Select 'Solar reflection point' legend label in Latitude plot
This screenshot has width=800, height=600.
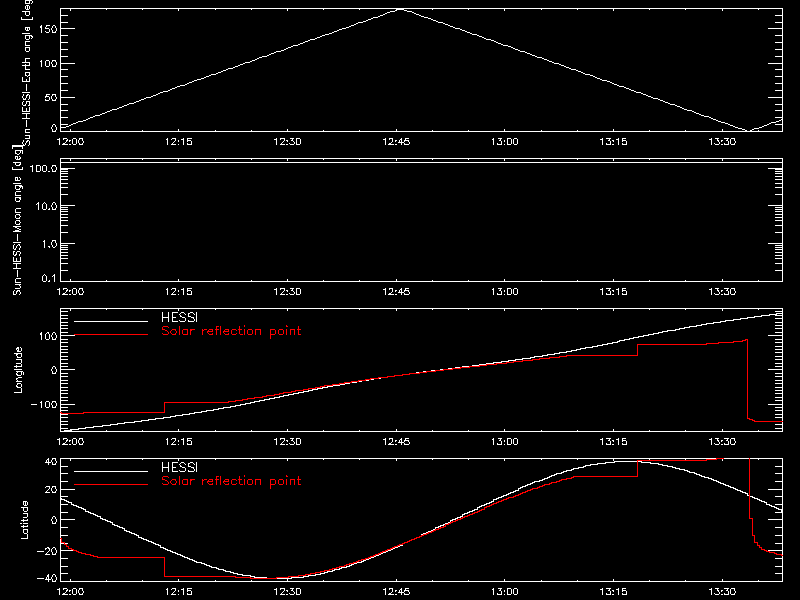click(x=231, y=481)
